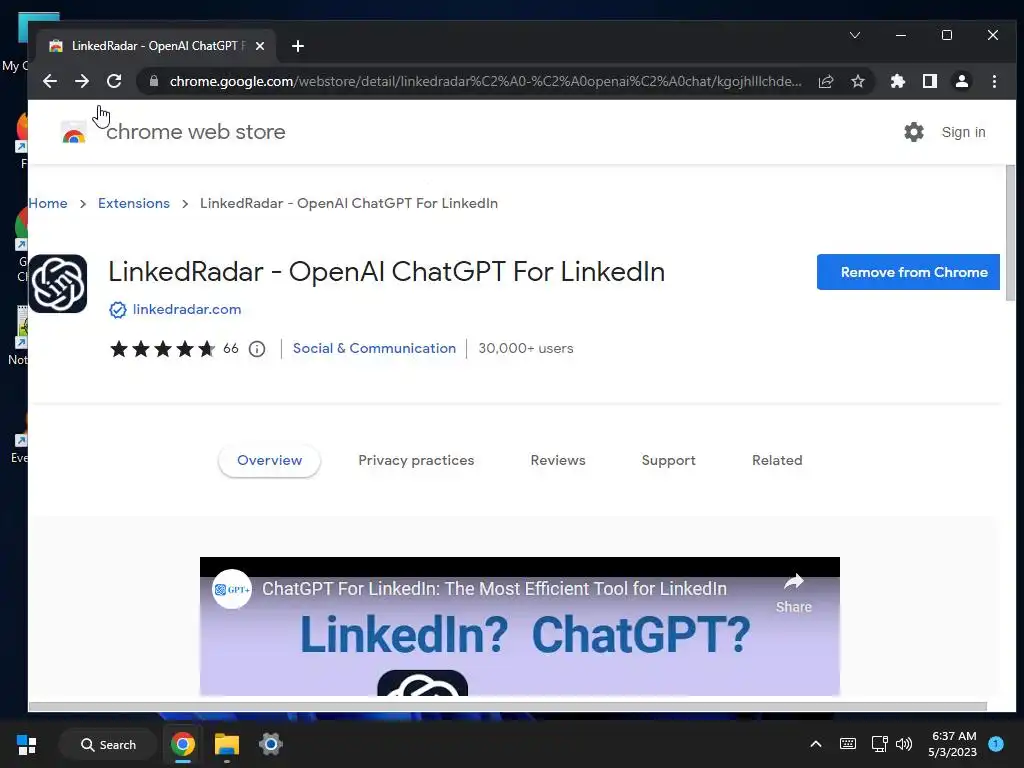Open touch keyboard tray icon
The height and width of the screenshot is (768, 1024).
pyautogui.click(x=848, y=744)
